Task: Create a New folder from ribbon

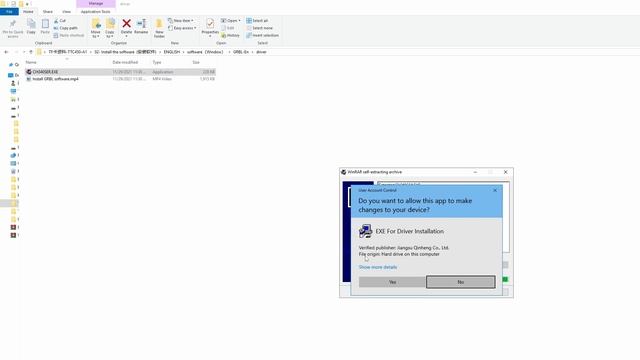Action: pyautogui.click(x=159, y=28)
